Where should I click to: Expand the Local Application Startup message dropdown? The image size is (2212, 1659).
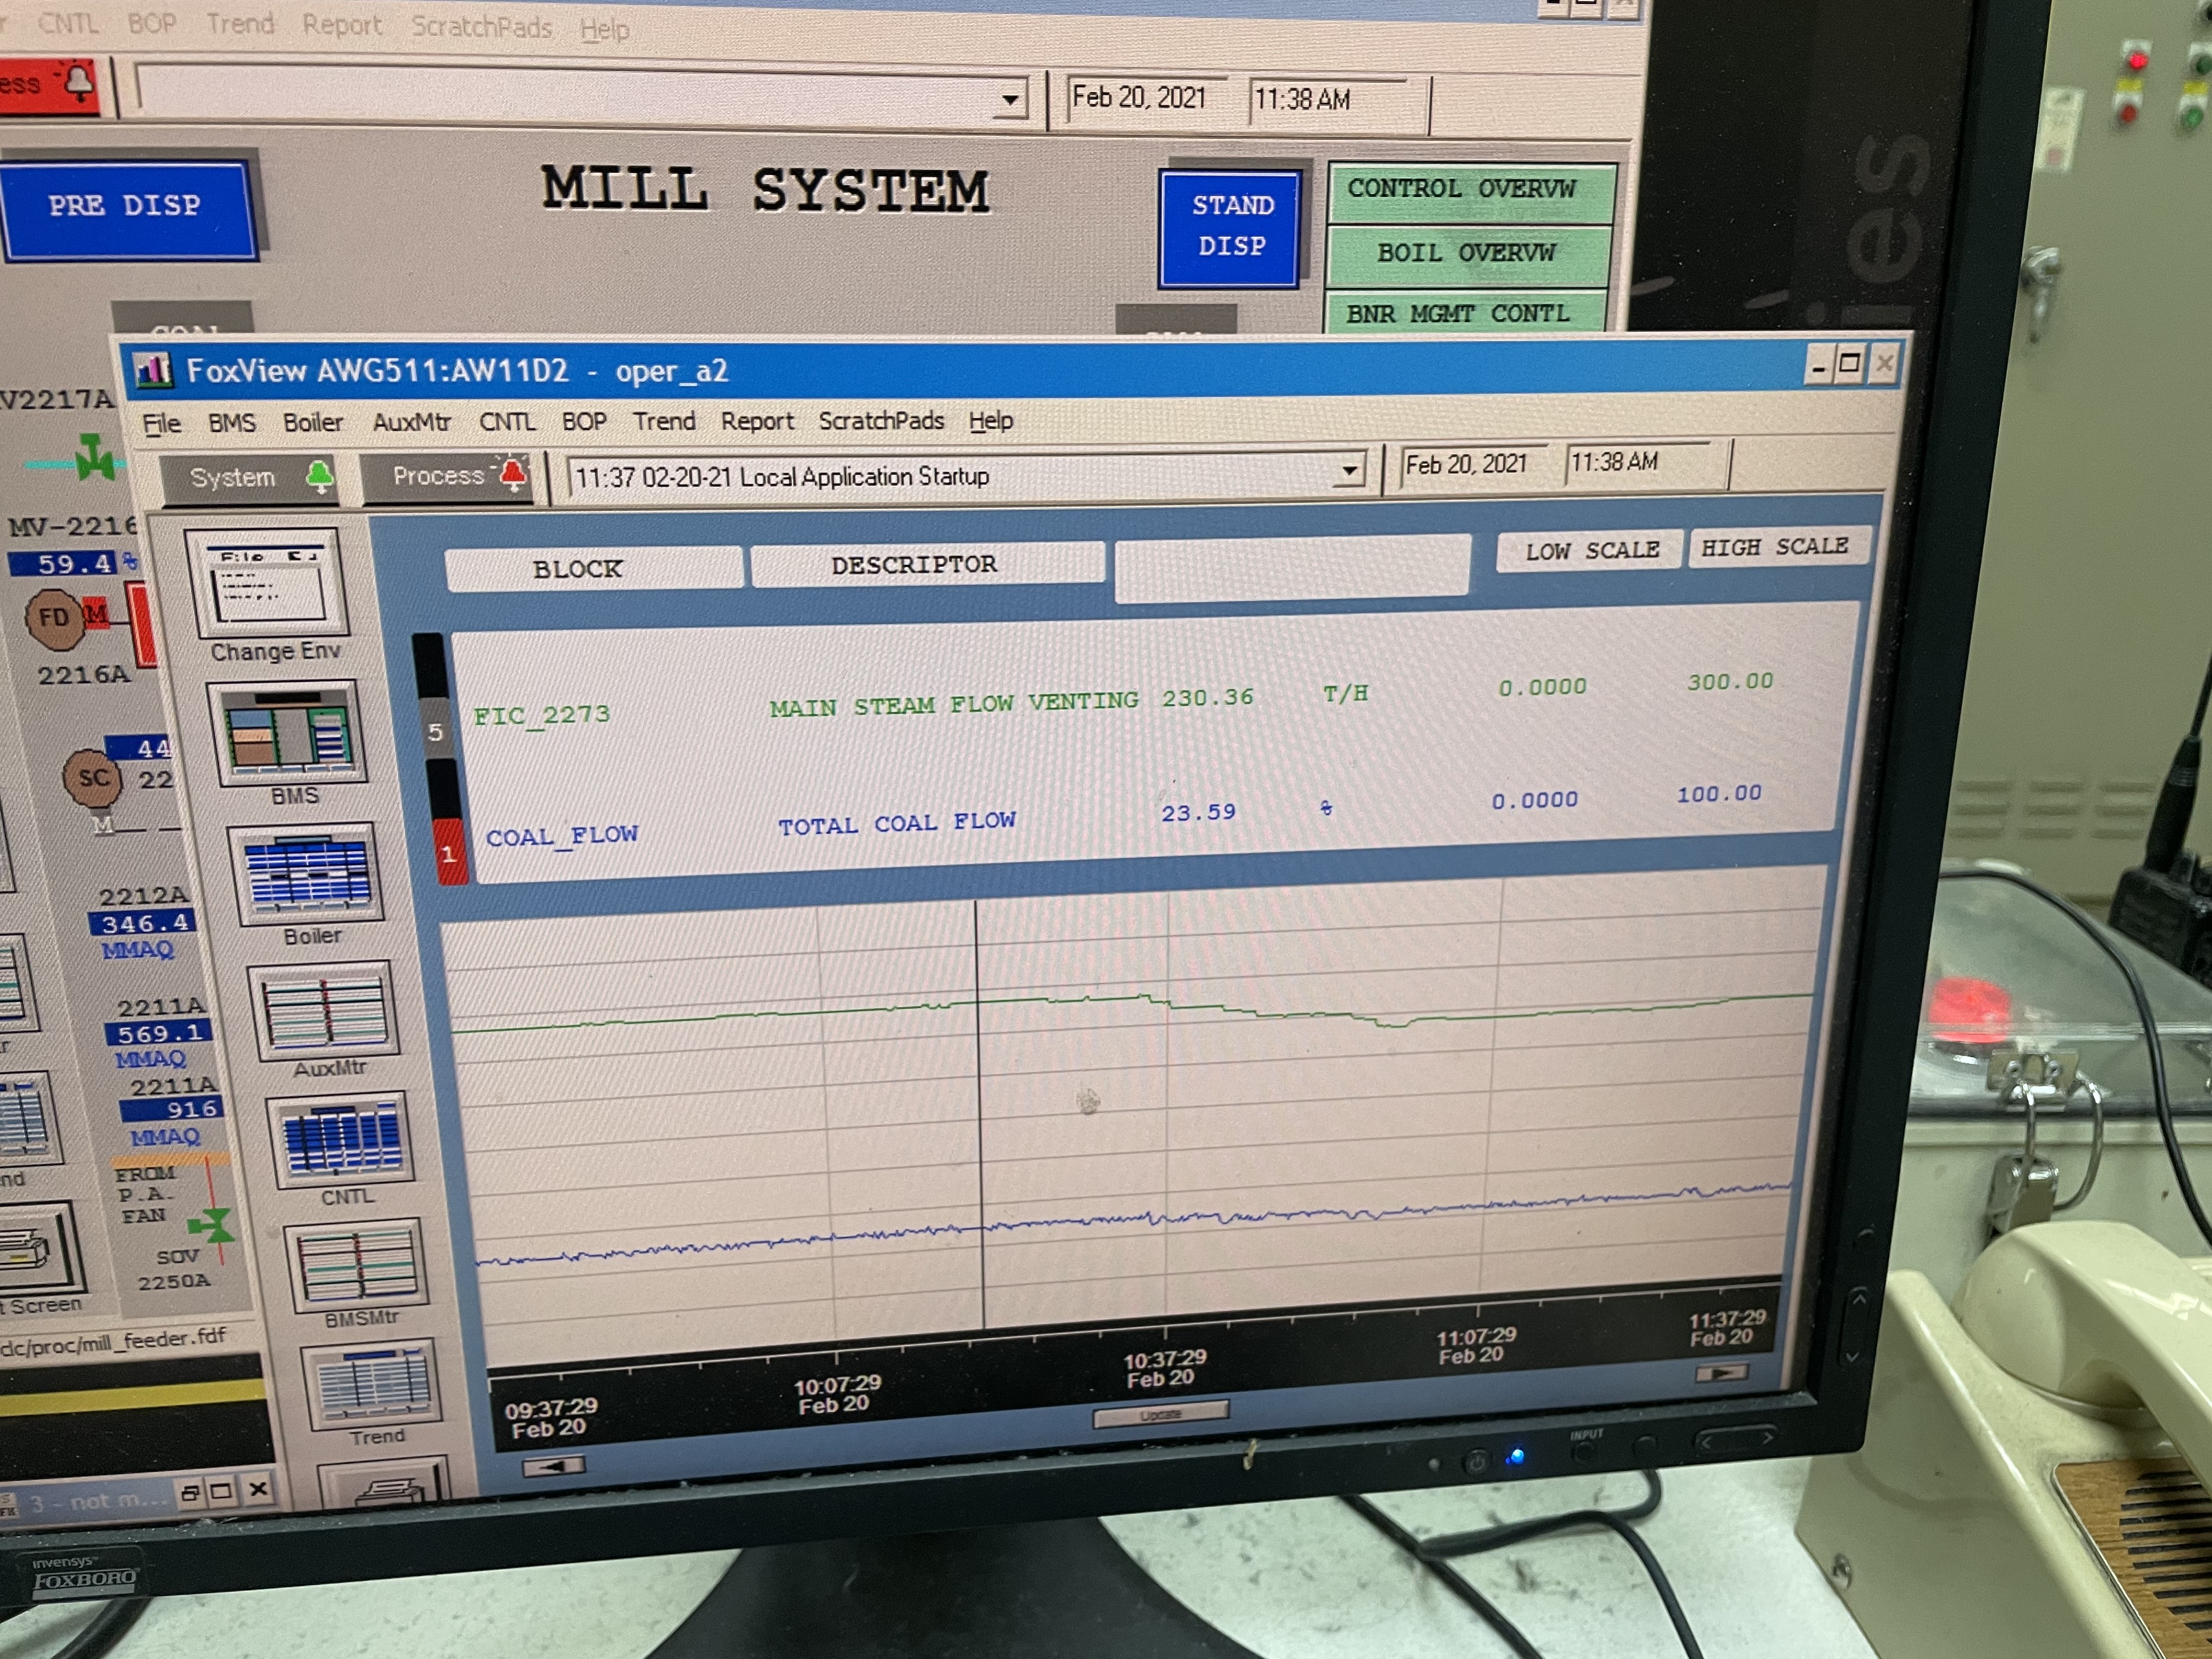(x=1350, y=469)
